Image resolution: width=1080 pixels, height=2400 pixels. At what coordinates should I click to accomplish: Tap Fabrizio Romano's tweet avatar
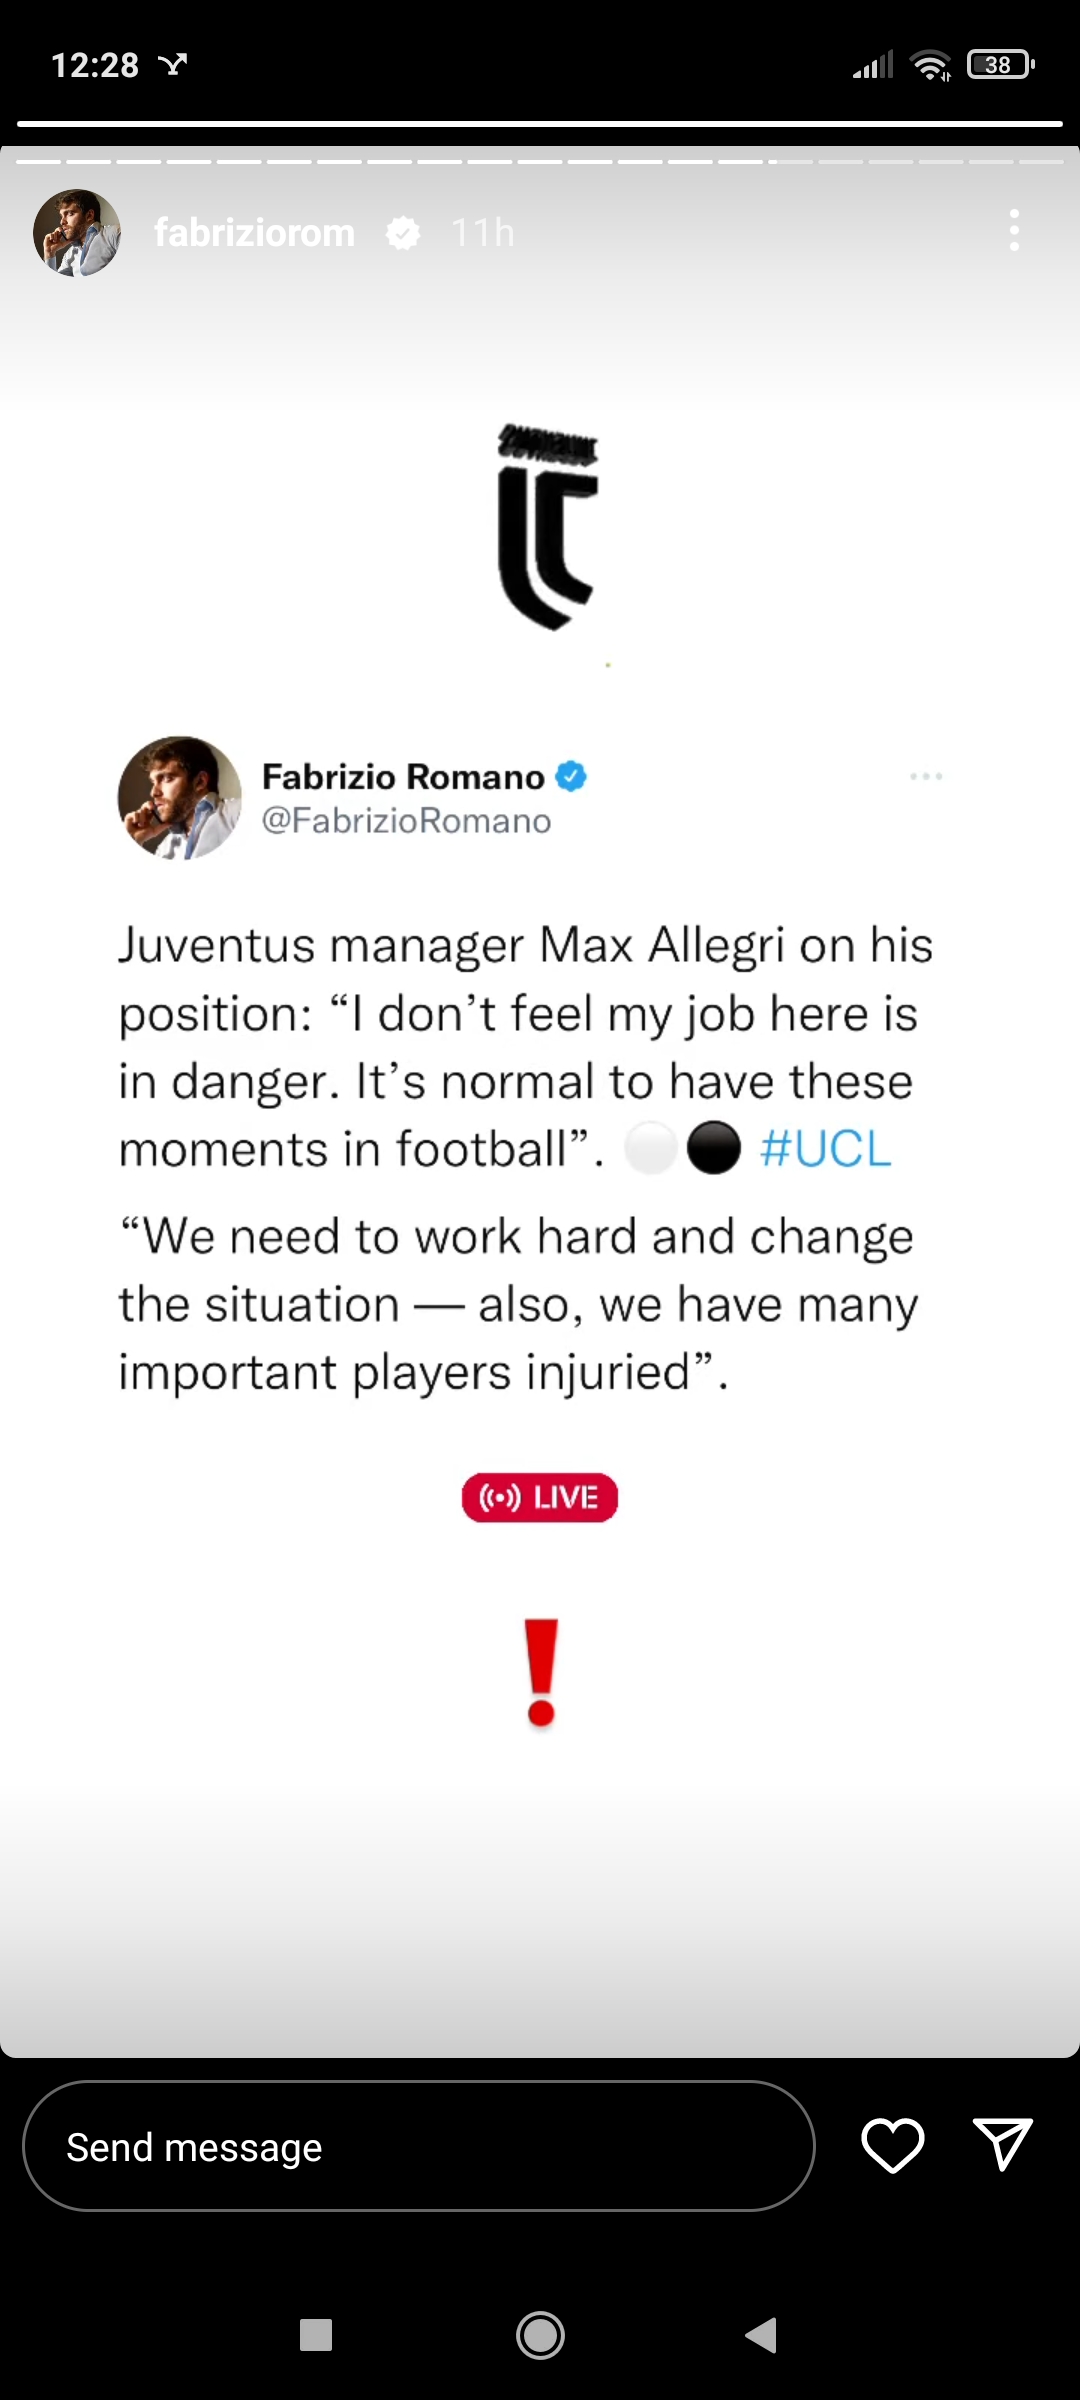click(180, 798)
